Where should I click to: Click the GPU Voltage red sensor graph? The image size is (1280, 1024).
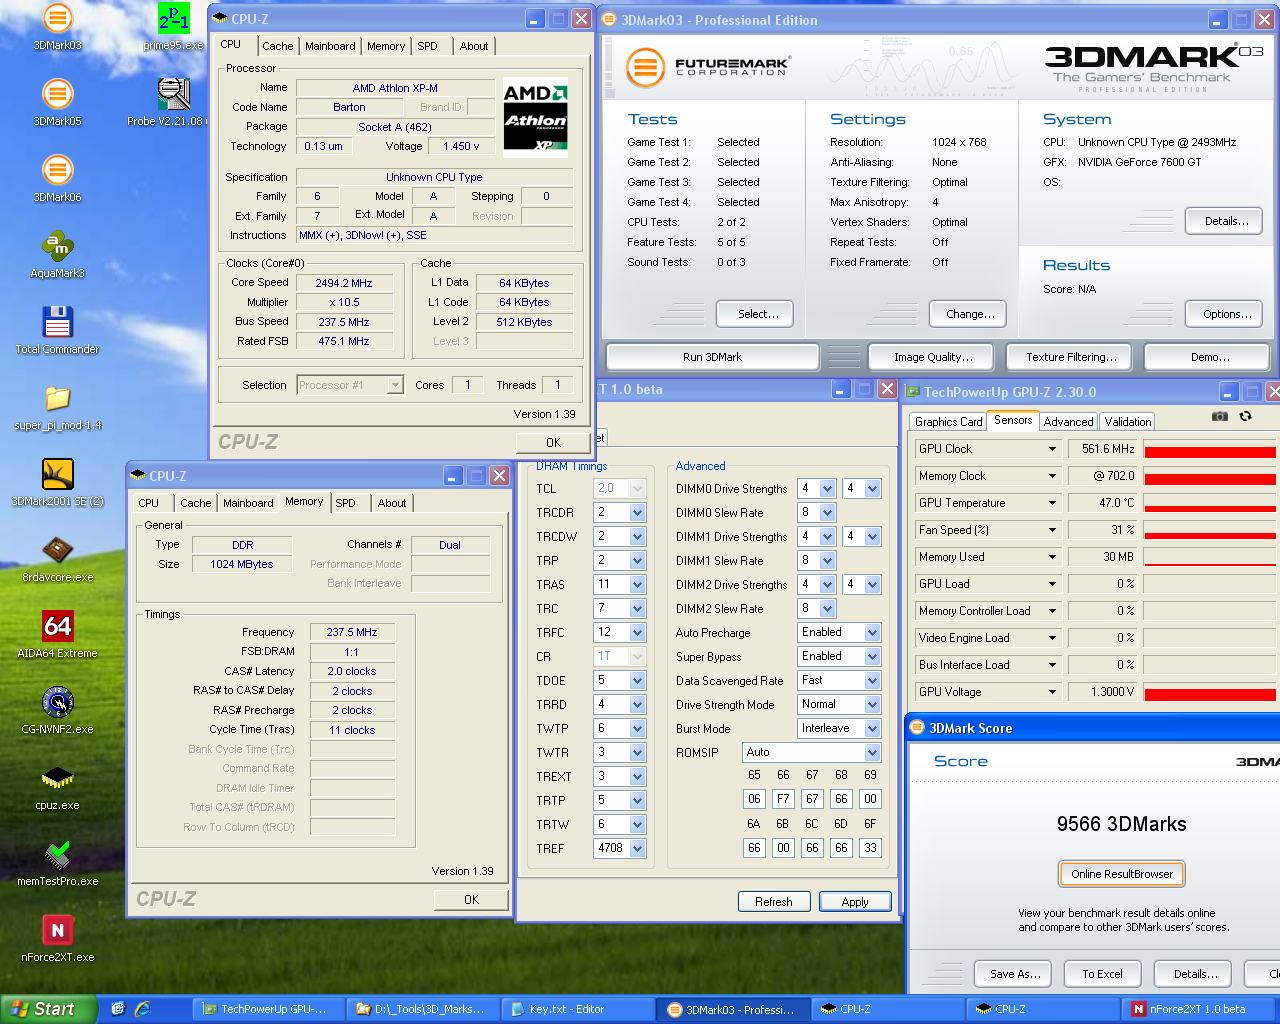click(1210, 692)
